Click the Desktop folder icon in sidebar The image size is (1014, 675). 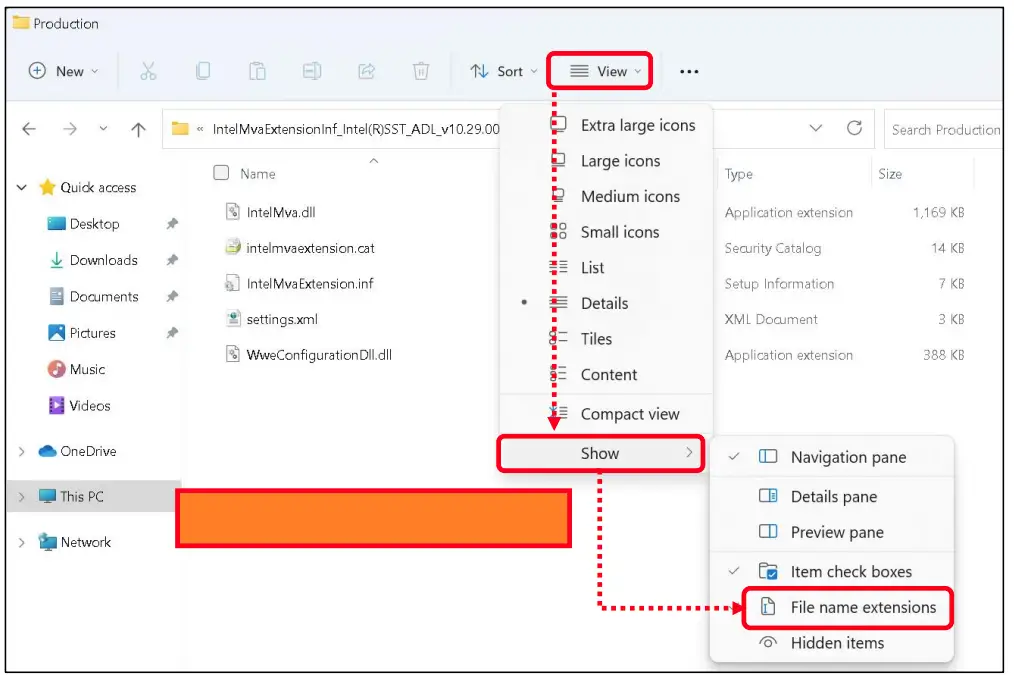(56, 224)
